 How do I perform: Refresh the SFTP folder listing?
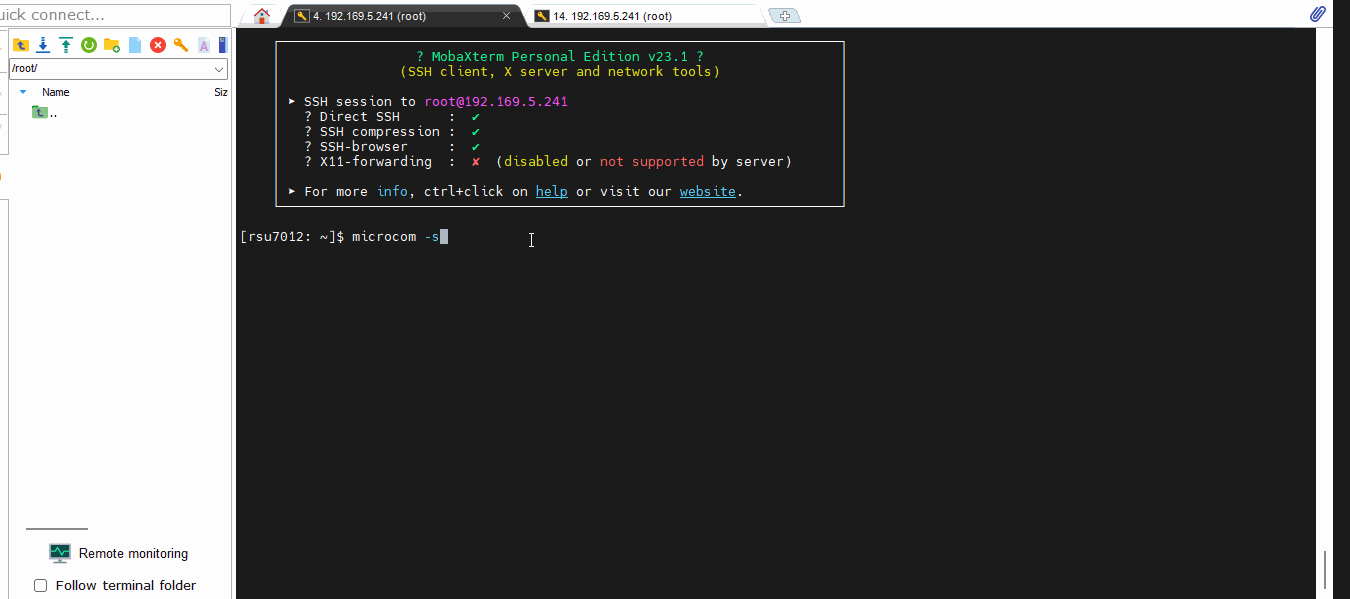[x=89, y=45]
